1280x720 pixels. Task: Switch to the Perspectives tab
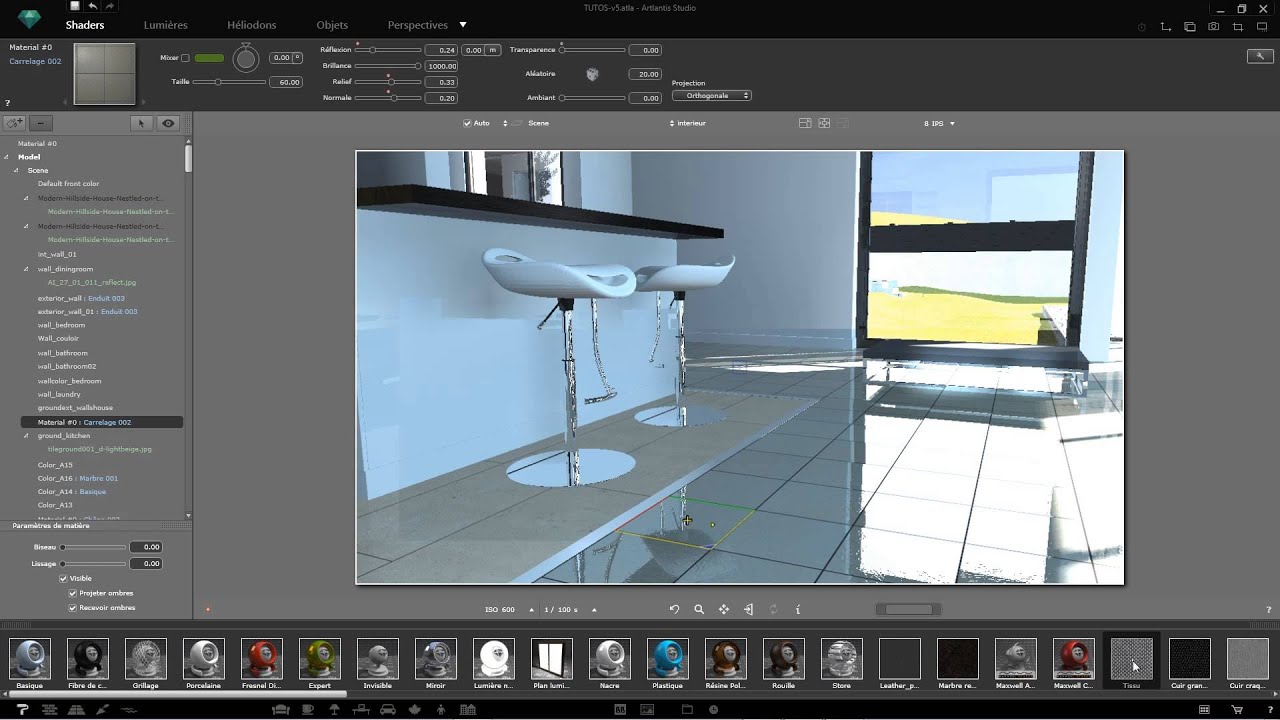417,24
